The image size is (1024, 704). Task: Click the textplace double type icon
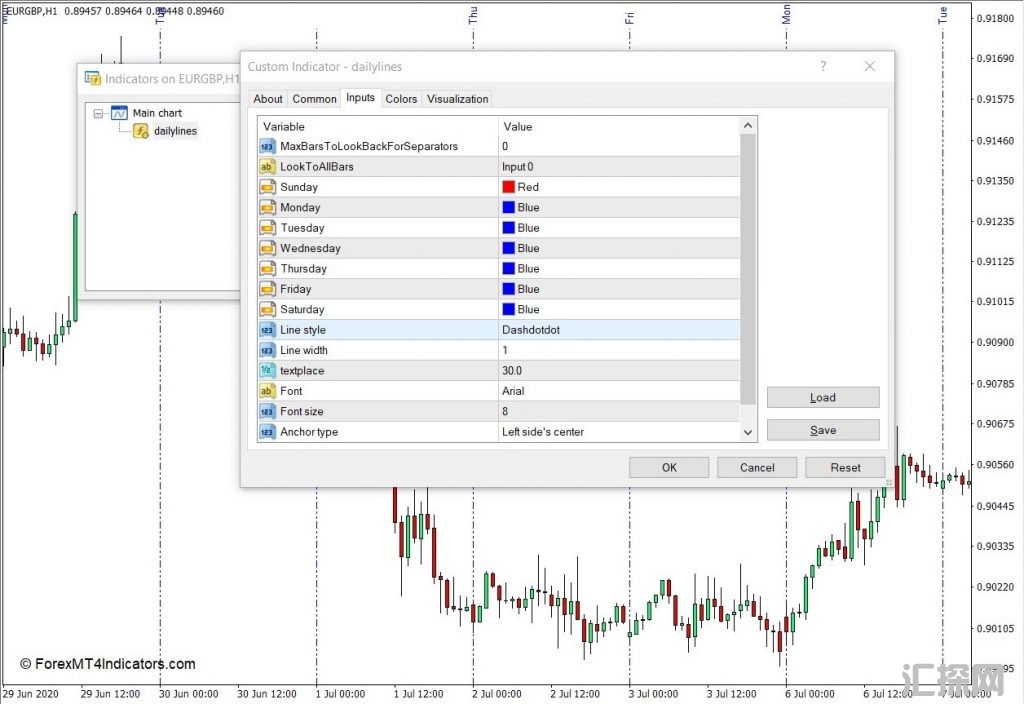click(x=268, y=371)
